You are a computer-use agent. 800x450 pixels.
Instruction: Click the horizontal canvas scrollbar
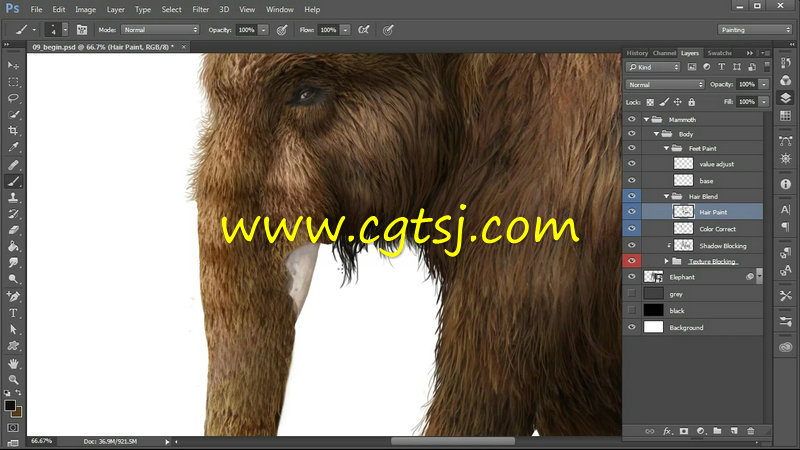click(x=453, y=441)
